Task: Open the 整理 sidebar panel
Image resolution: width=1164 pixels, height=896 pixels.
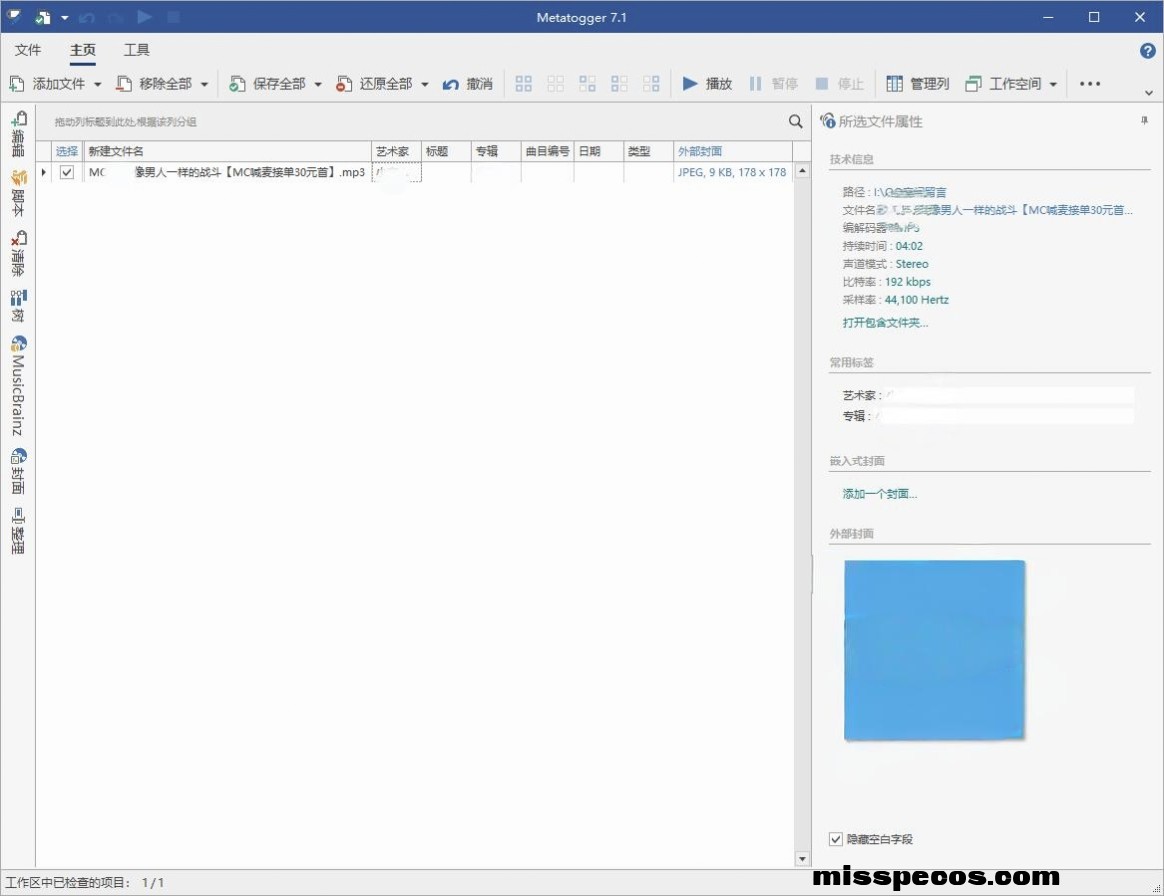Action: tap(18, 531)
